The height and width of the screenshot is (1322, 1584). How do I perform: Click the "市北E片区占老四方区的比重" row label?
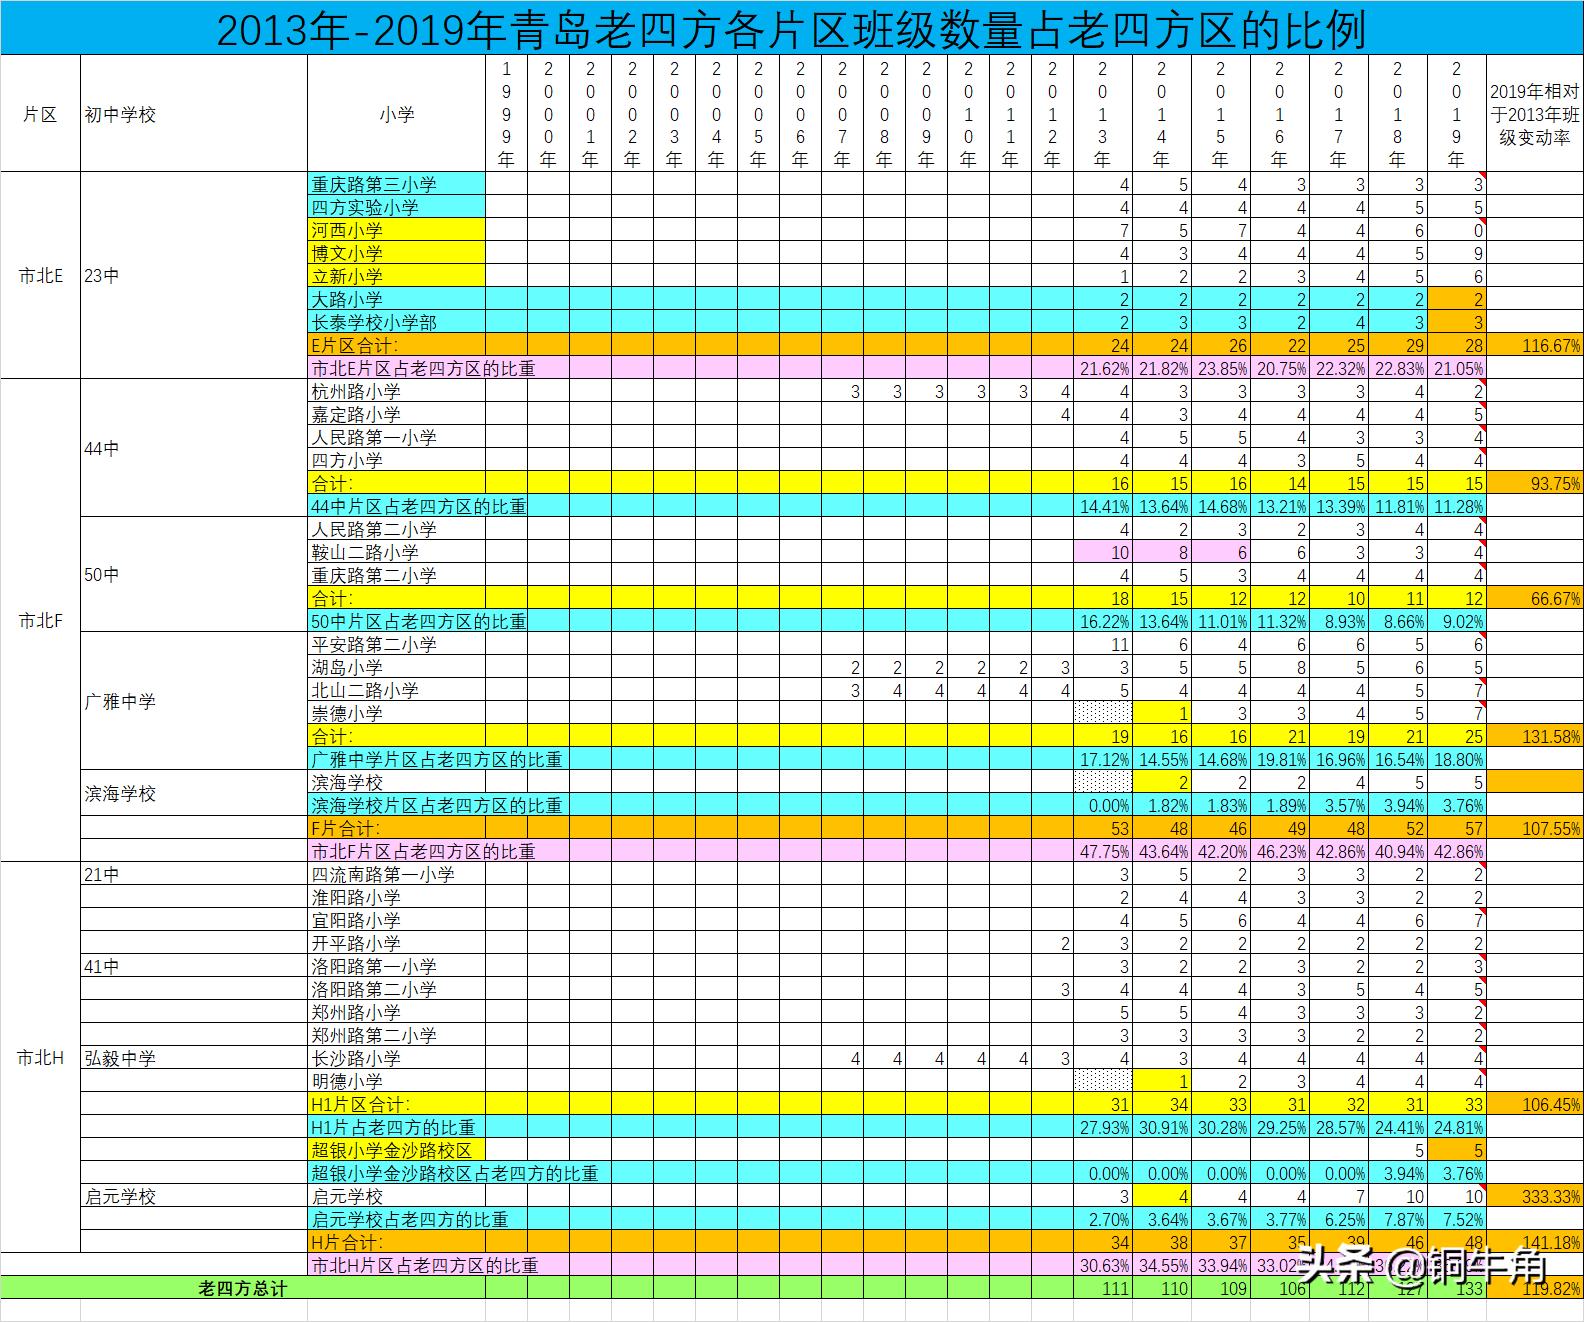(423, 368)
